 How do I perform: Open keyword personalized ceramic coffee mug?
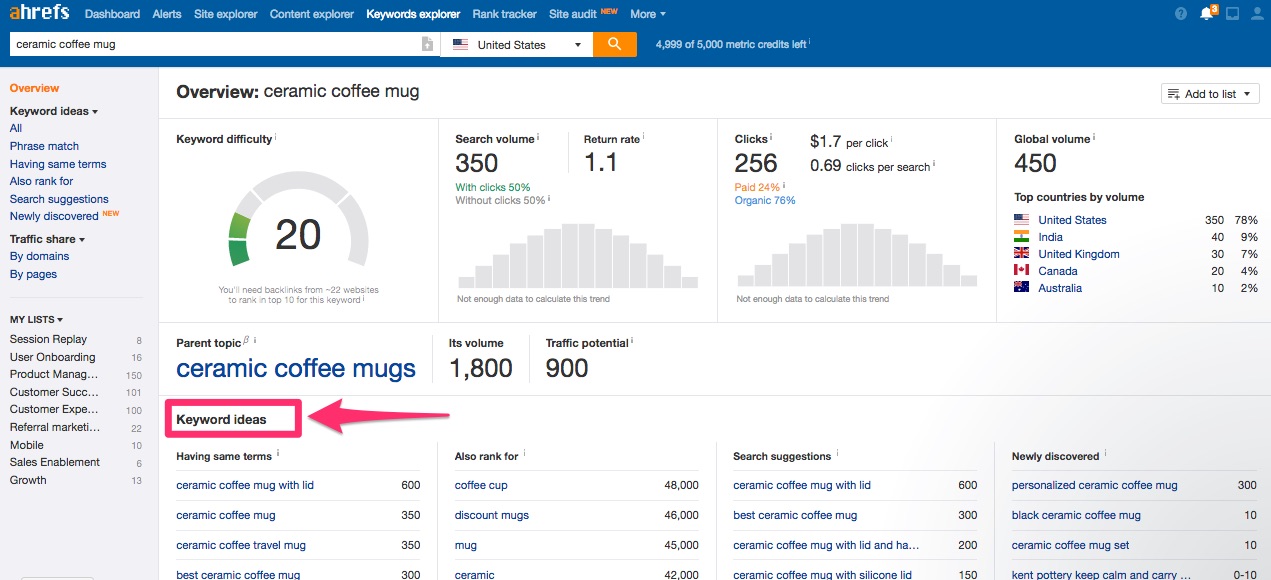1095,485
